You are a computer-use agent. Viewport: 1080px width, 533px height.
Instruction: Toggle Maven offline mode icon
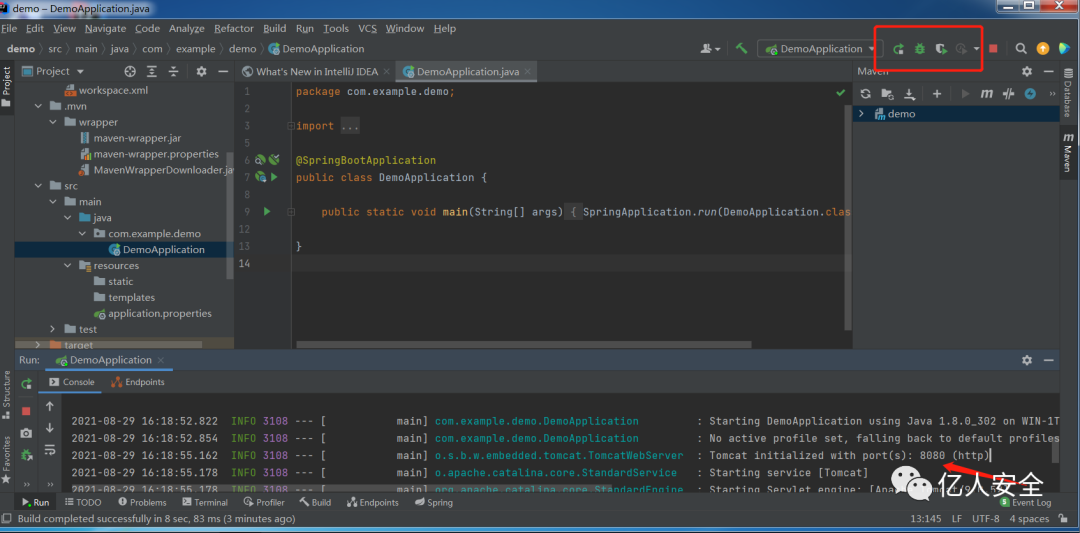coord(1008,94)
